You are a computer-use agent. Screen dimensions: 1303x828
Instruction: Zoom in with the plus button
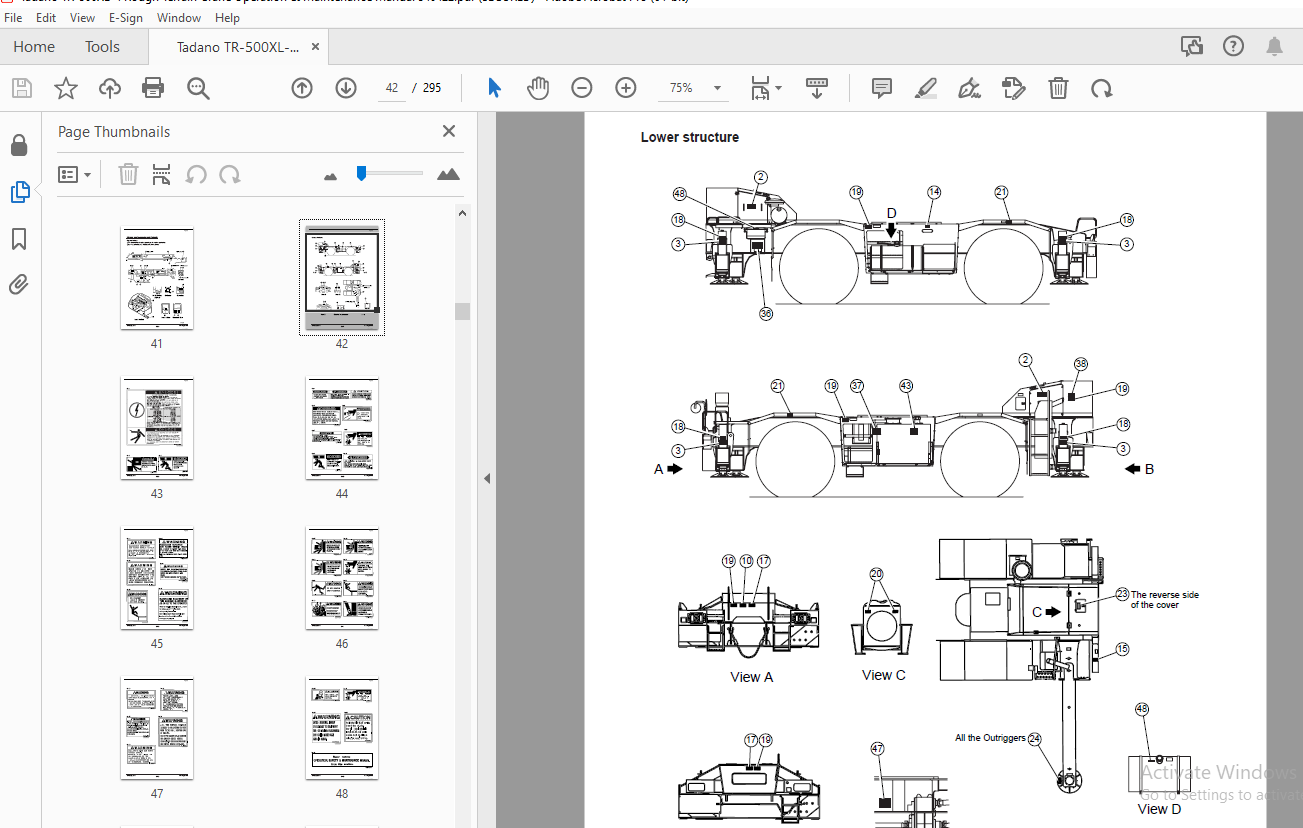pos(626,88)
